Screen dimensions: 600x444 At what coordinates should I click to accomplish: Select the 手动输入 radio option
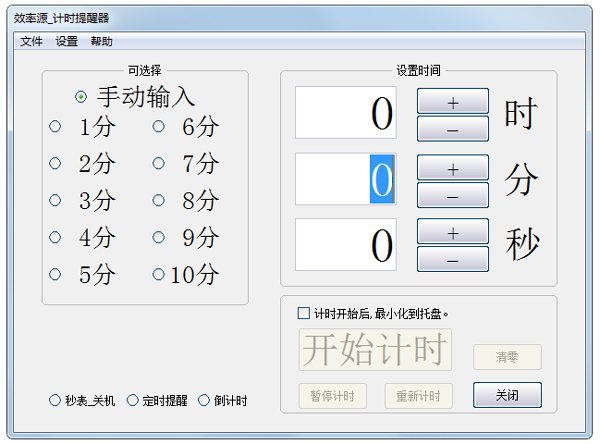(x=81, y=97)
